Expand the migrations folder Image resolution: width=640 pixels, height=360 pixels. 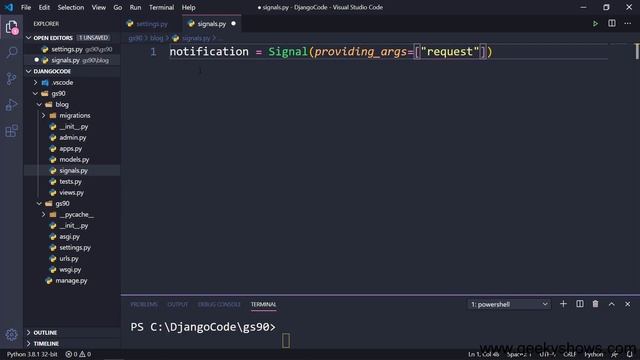pos(72,116)
